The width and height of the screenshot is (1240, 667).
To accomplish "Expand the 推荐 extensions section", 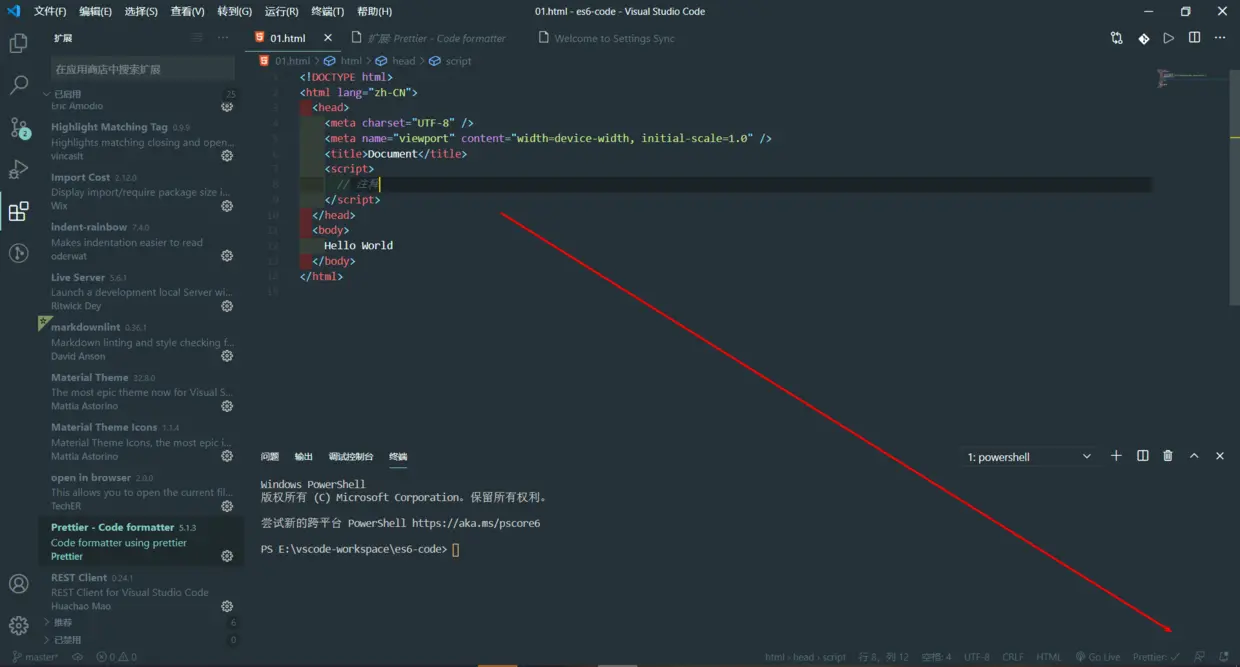I will (x=140, y=622).
